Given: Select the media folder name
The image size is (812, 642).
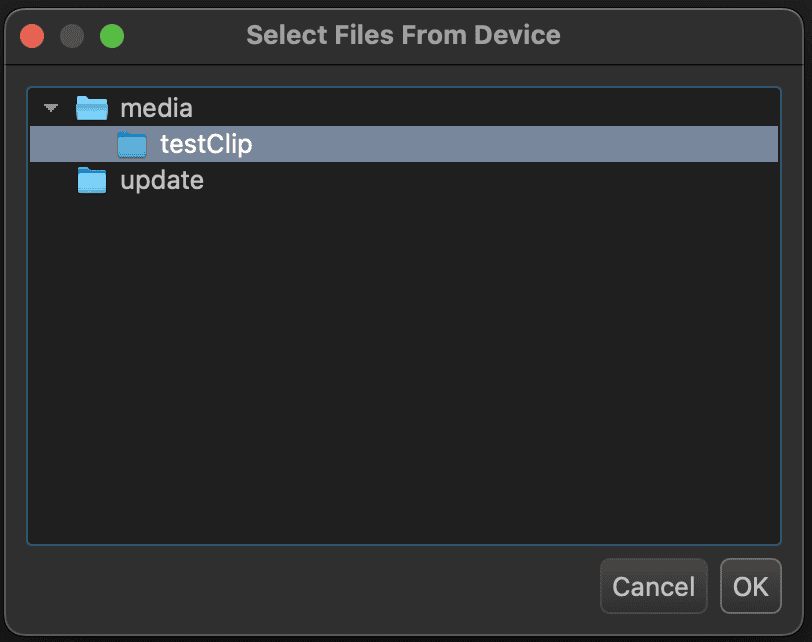Looking at the screenshot, I should pos(156,108).
